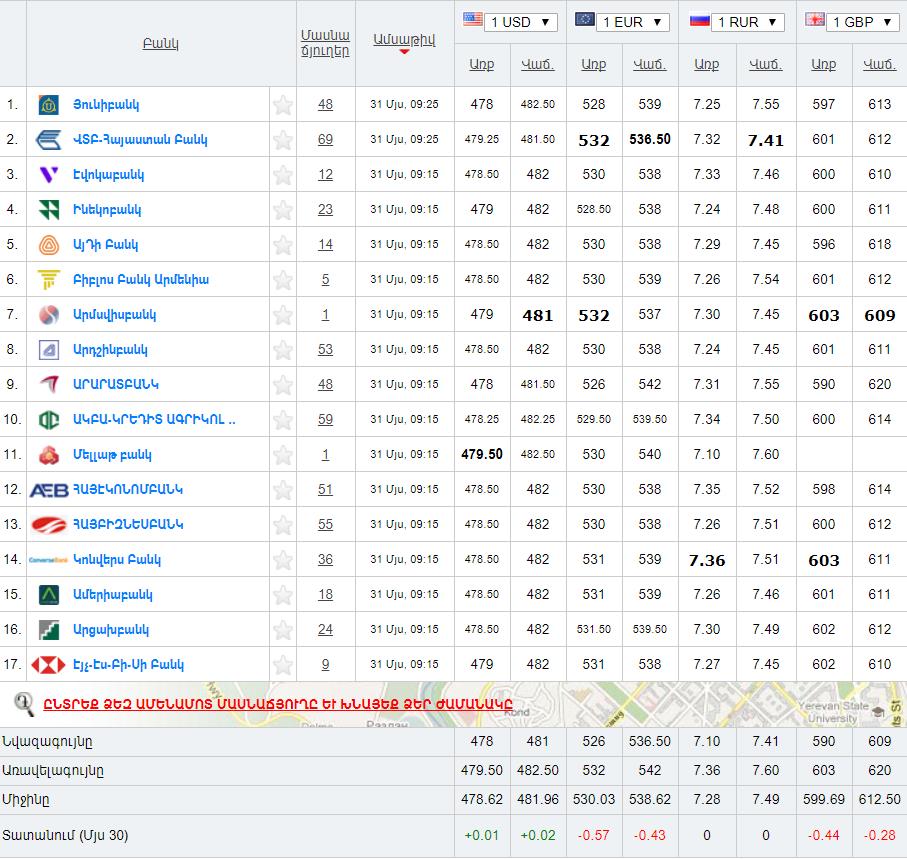
Task: Click the Unibank logo icon in row 1
Action: [48, 105]
